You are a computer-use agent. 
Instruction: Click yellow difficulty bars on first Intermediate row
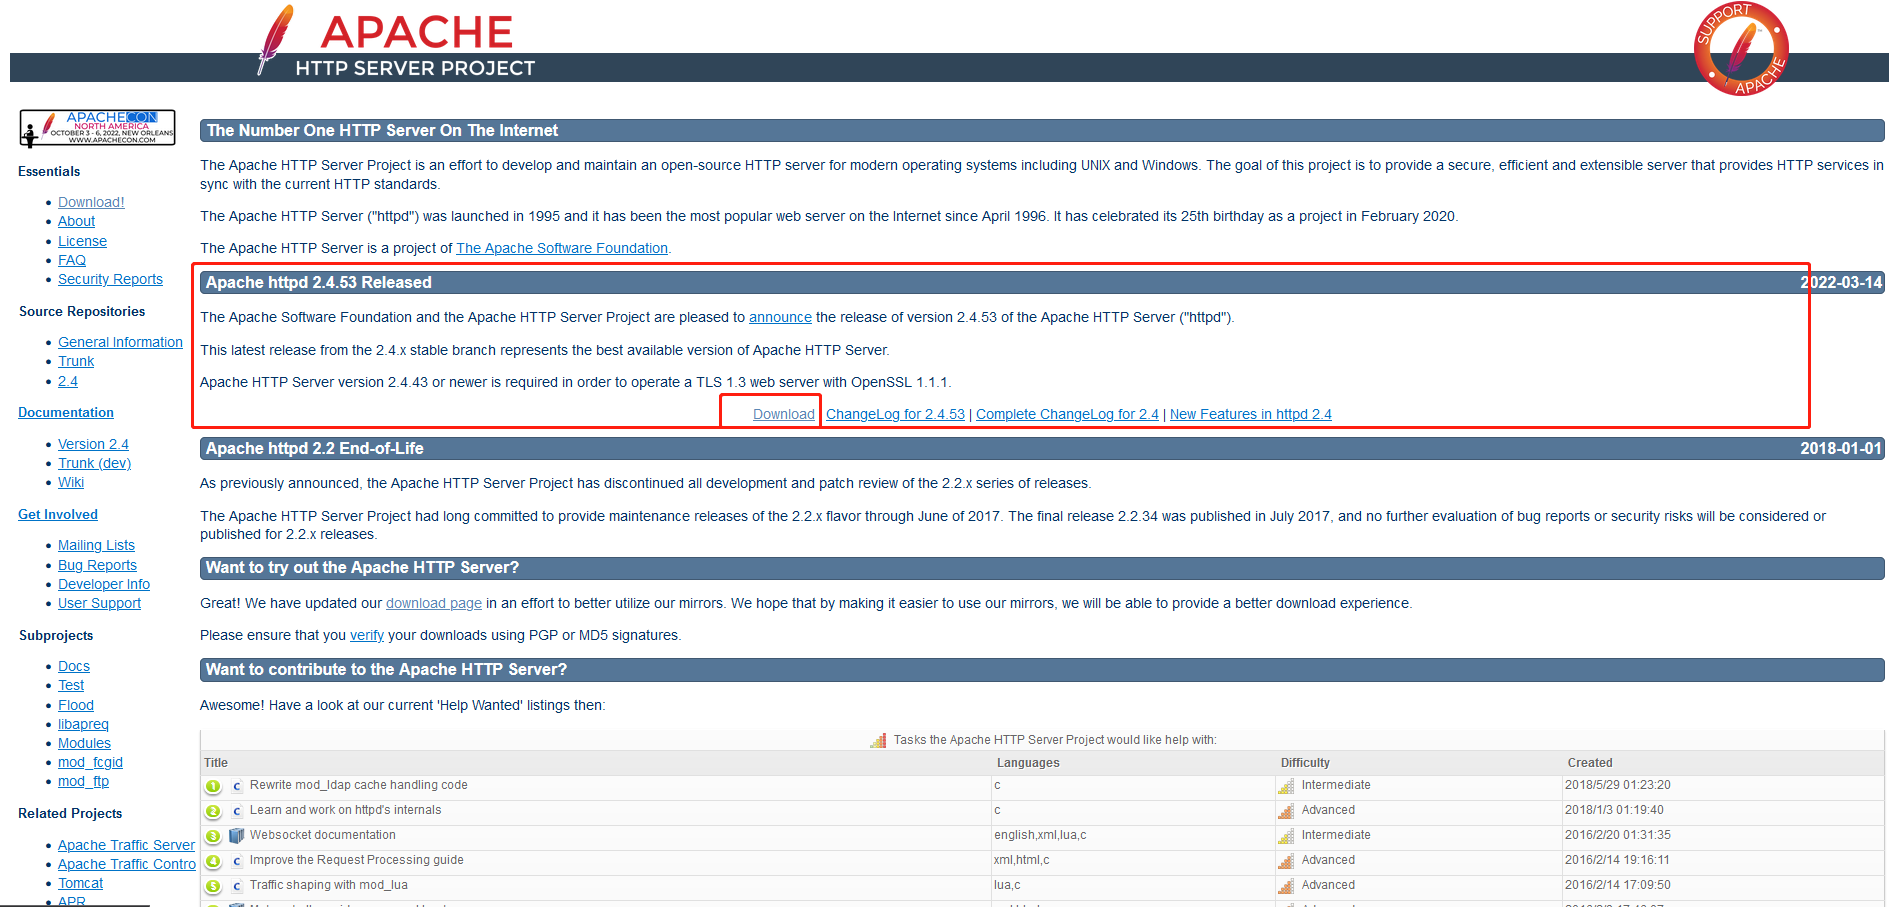click(1284, 785)
